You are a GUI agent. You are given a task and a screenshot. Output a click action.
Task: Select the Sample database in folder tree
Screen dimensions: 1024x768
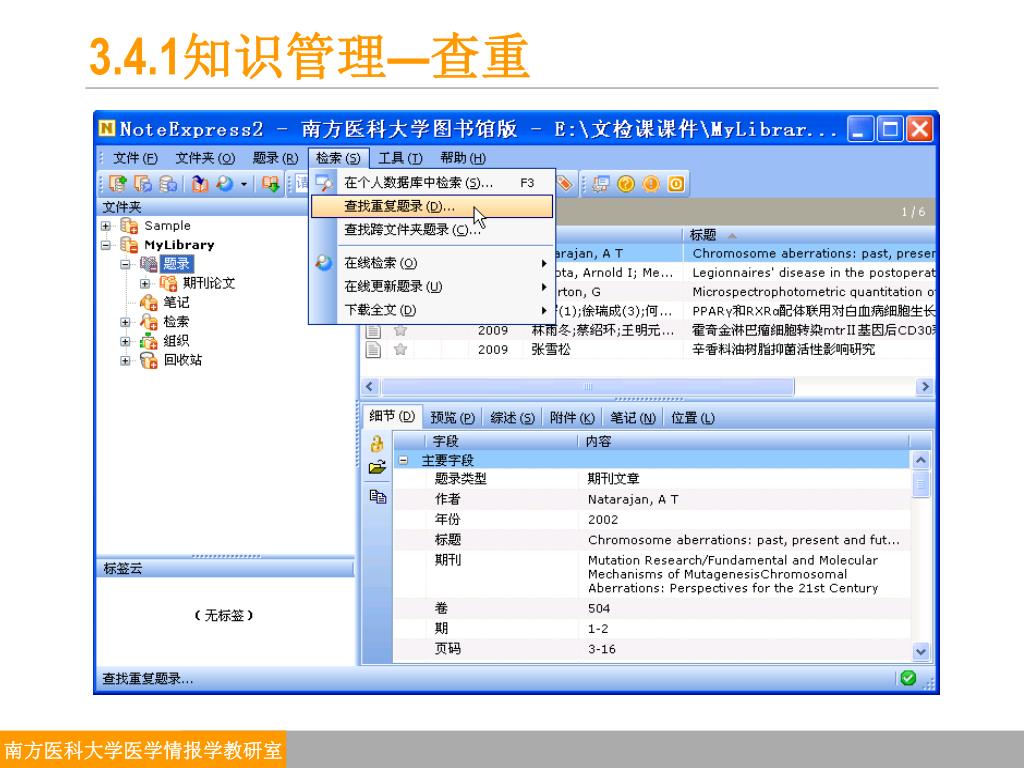pos(167,226)
